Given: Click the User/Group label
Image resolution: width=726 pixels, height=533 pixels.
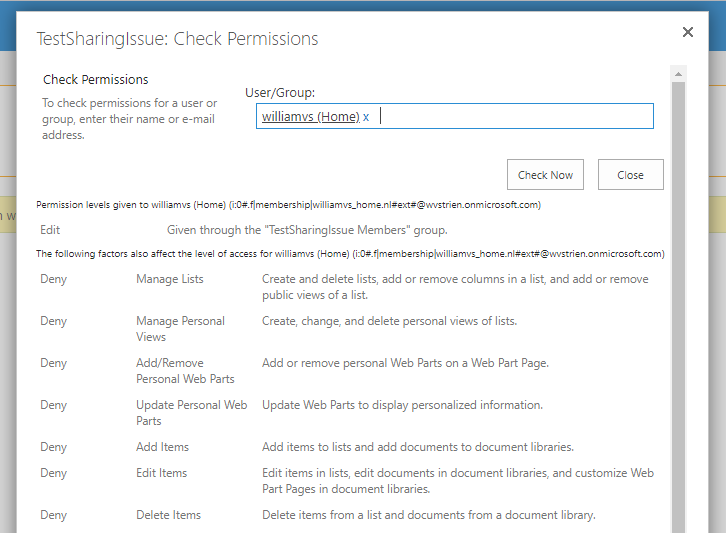Looking at the screenshot, I should [x=280, y=93].
